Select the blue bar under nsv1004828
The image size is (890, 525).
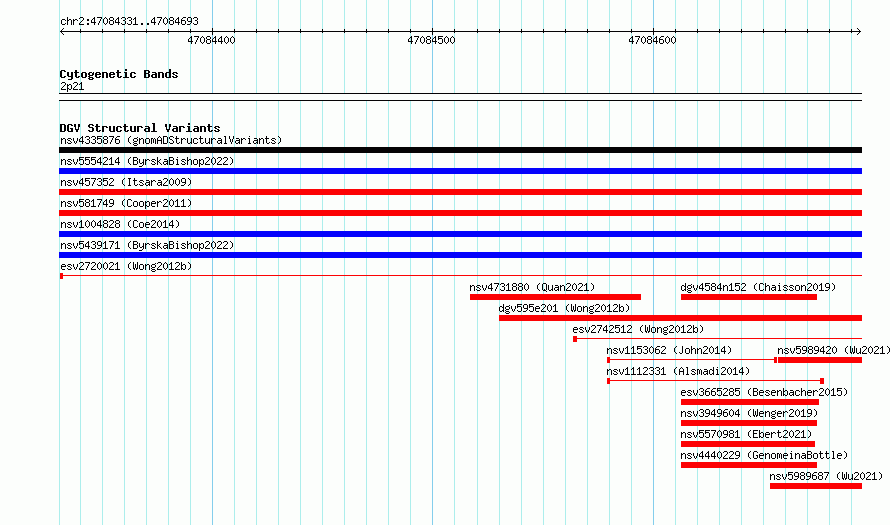click(460, 234)
